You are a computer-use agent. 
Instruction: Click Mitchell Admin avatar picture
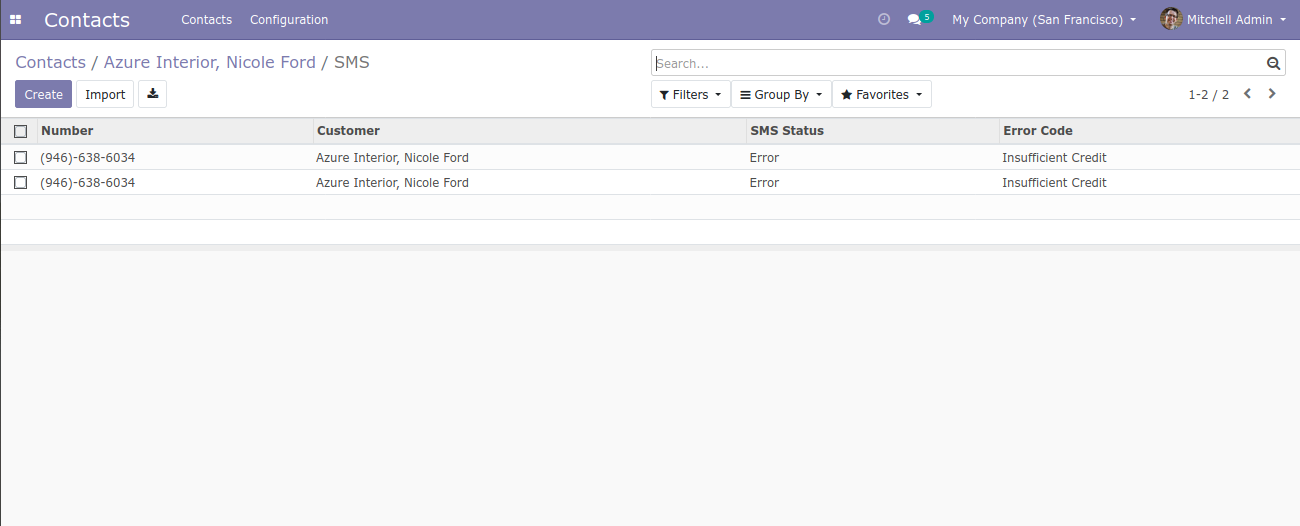pos(1171,19)
